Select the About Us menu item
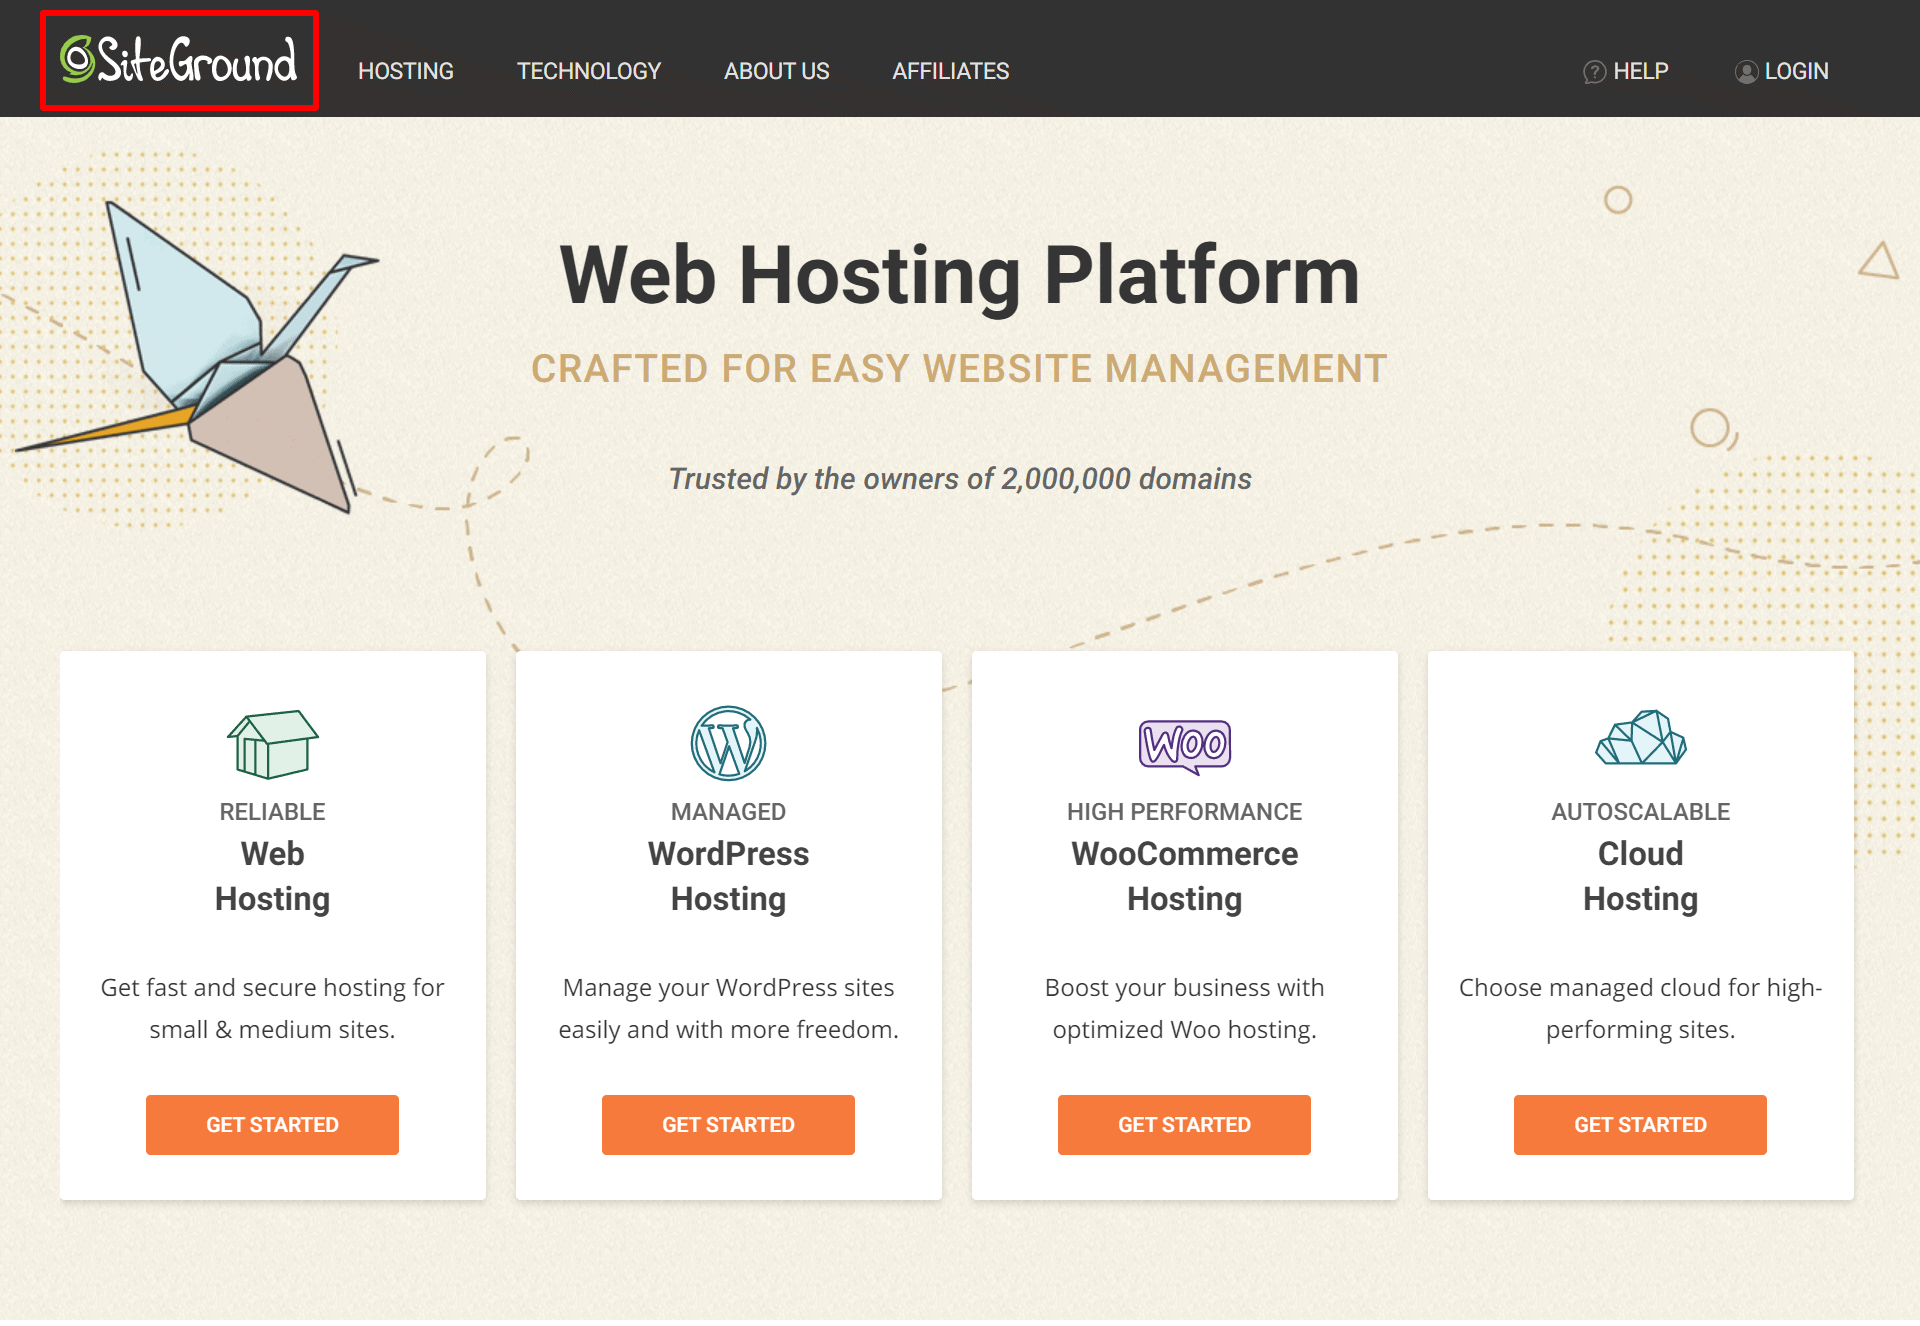1920x1326 pixels. point(775,70)
